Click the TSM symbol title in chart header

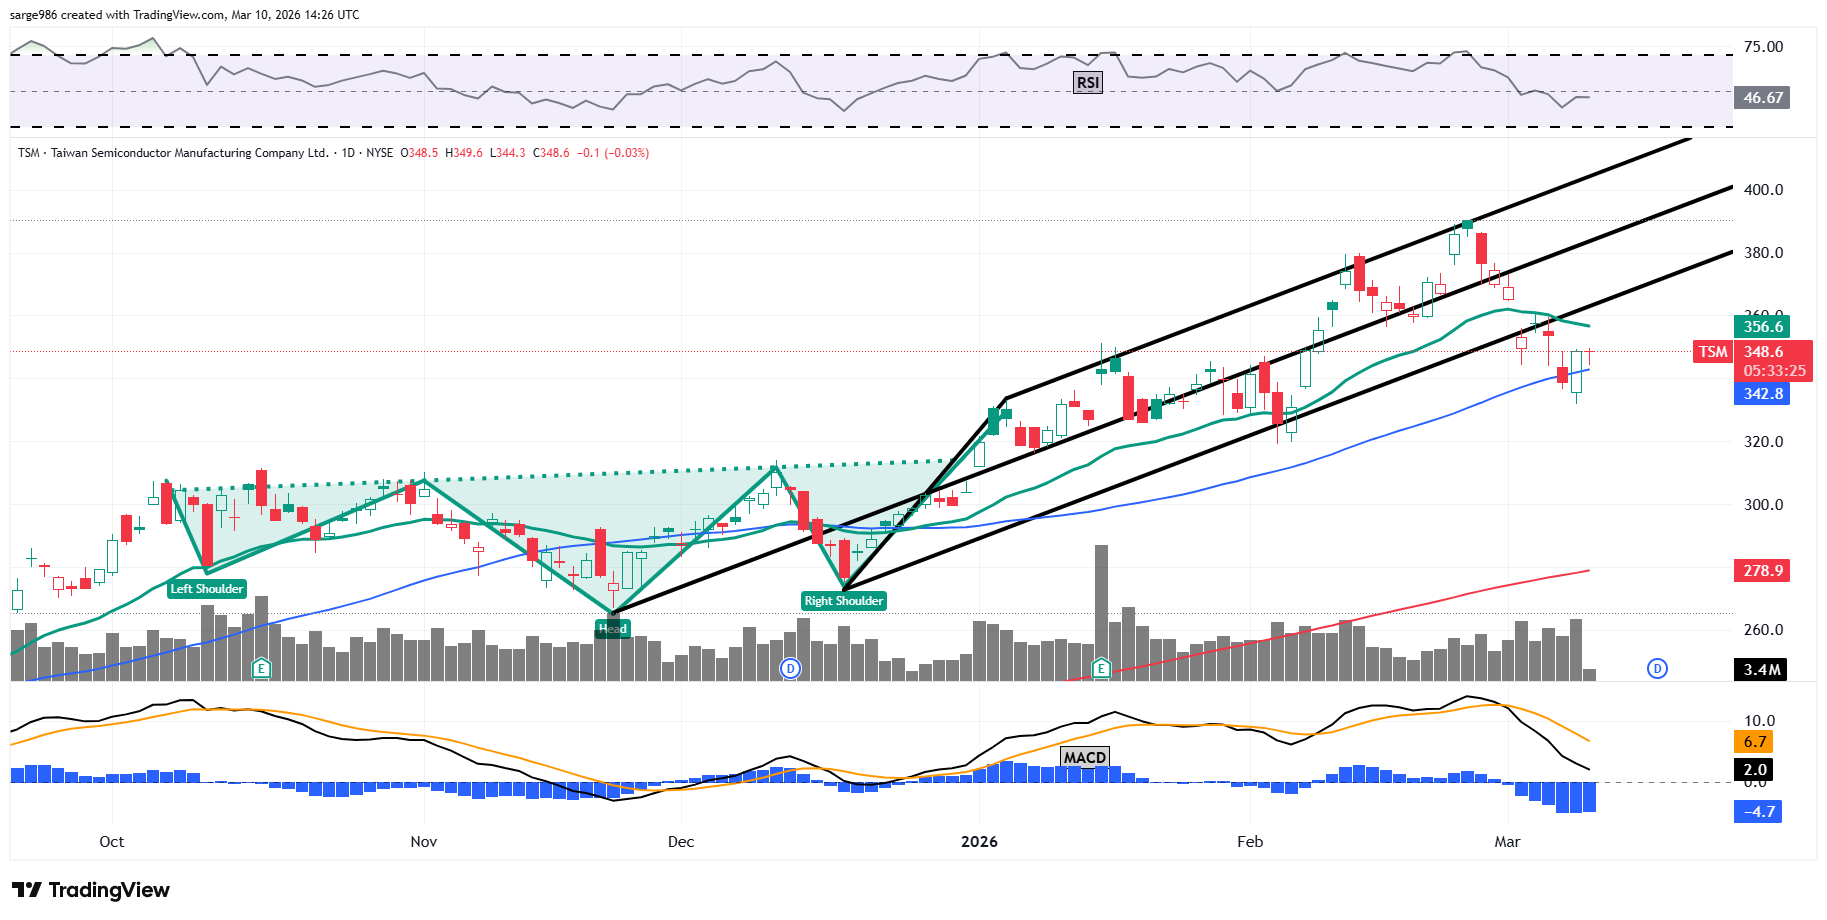coord(29,153)
